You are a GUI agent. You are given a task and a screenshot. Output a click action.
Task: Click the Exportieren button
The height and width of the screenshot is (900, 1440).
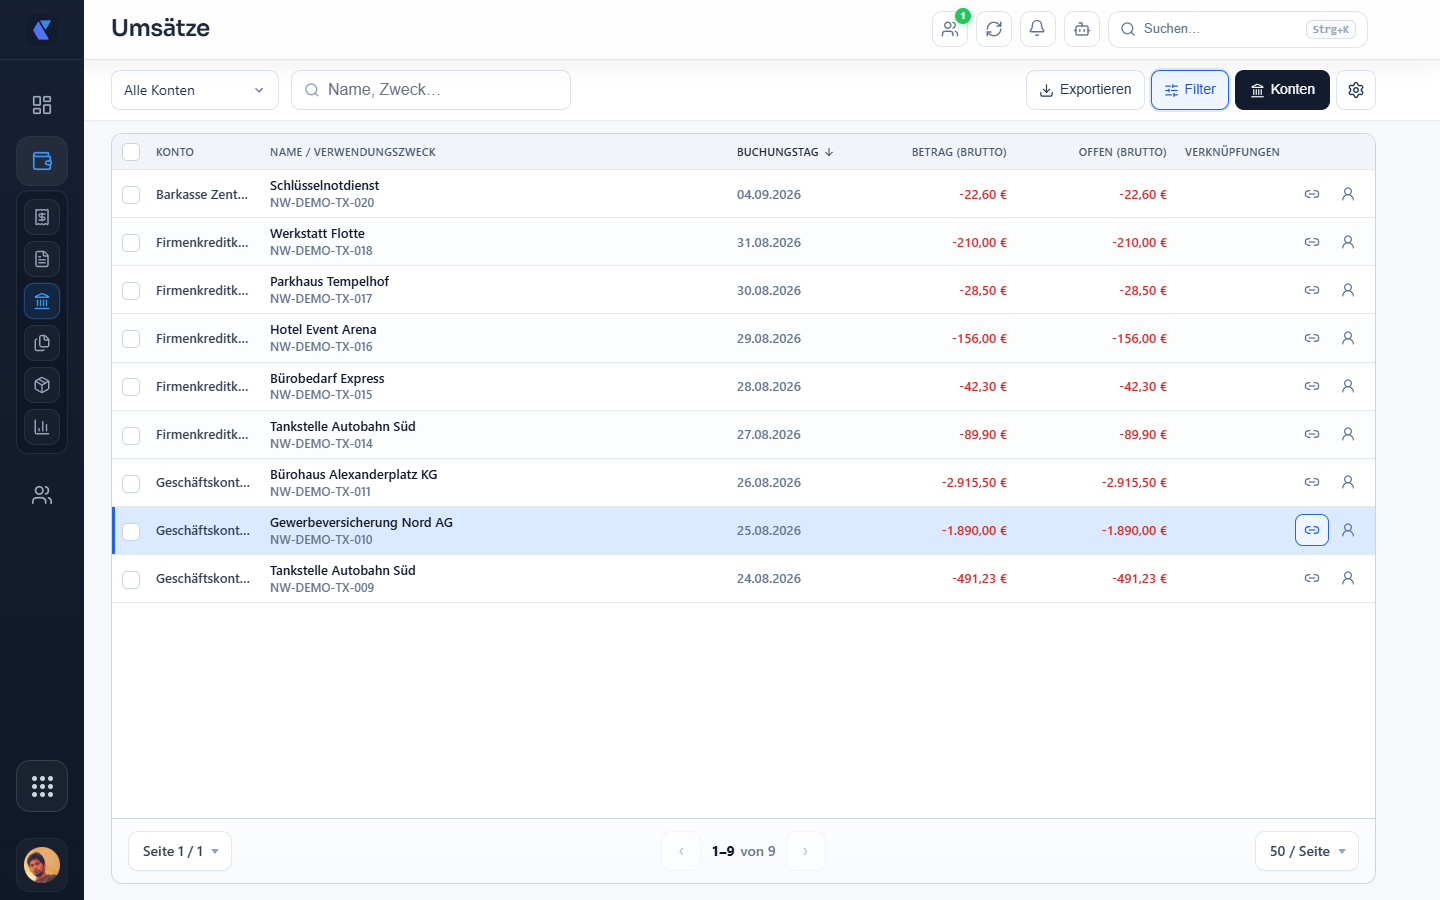click(x=1085, y=90)
